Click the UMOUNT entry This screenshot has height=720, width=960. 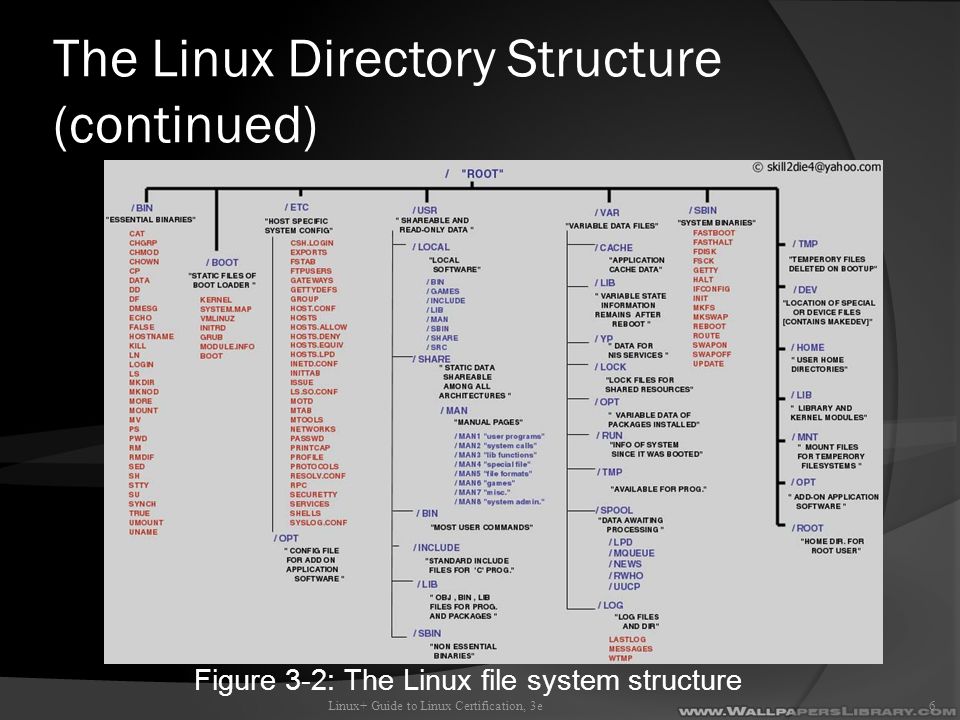pyautogui.click(x=146, y=522)
